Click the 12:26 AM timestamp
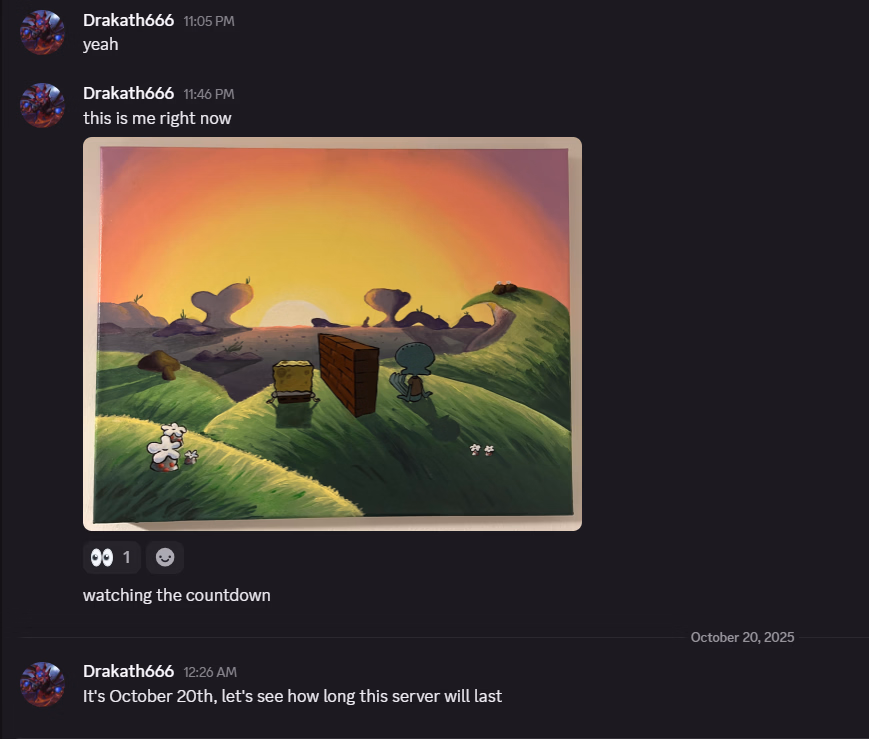869x739 pixels. pos(210,672)
